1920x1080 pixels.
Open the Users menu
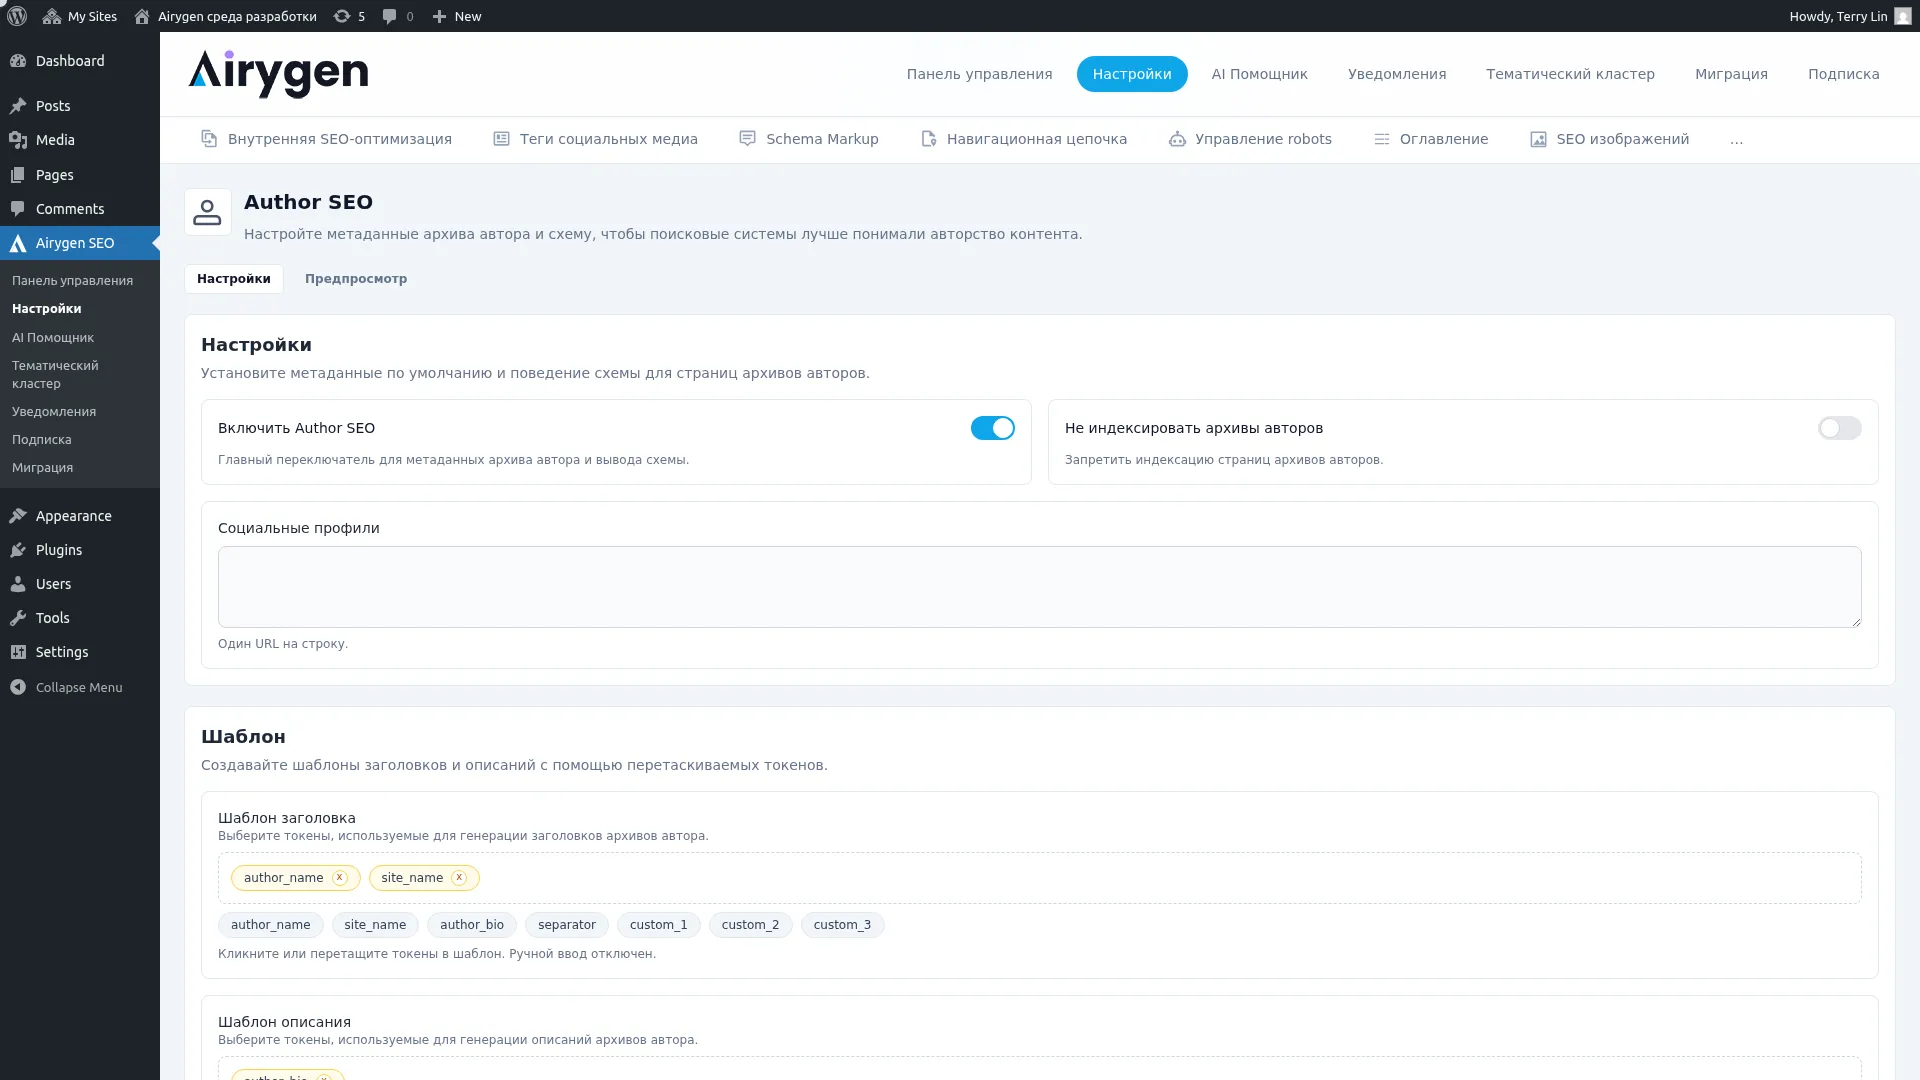pyautogui.click(x=80, y=584)
